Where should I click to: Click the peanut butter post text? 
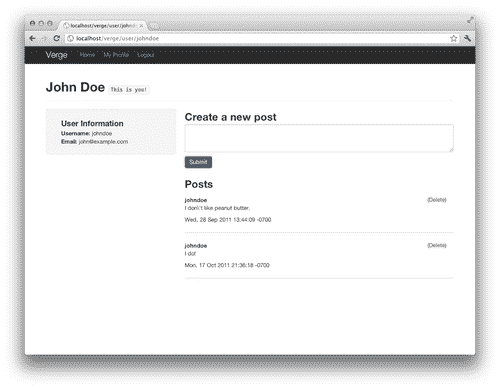217,208
